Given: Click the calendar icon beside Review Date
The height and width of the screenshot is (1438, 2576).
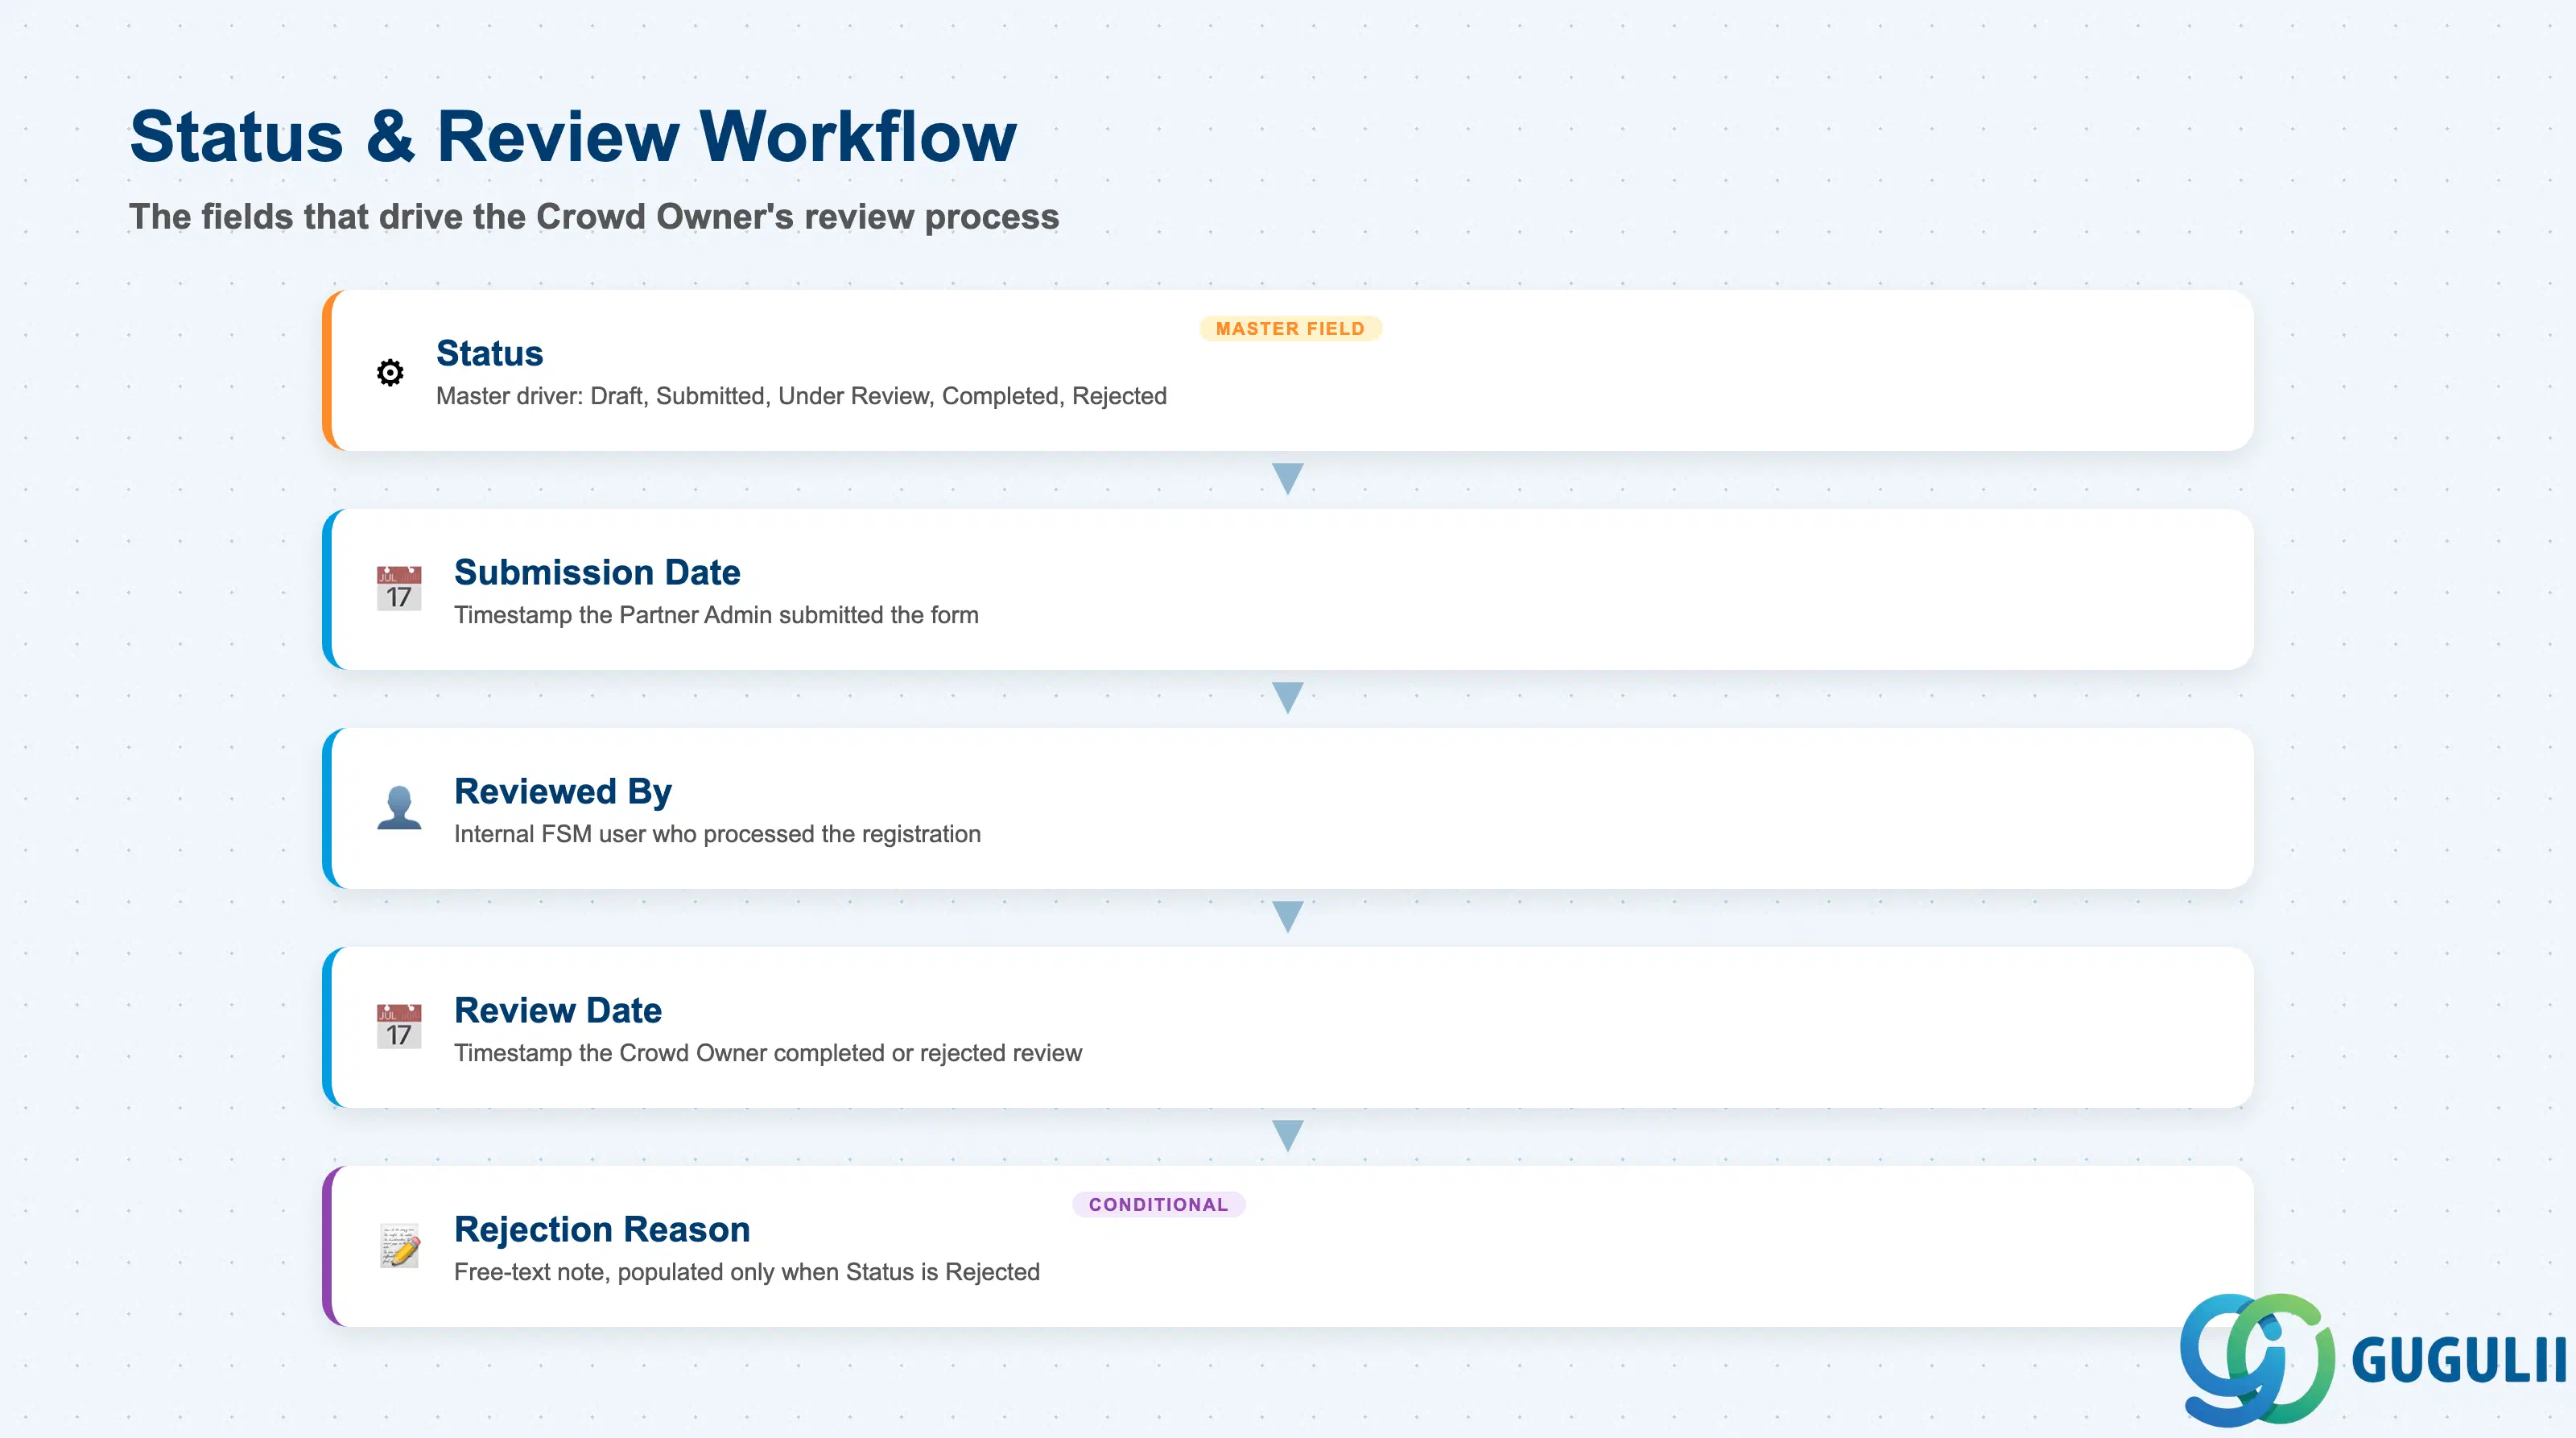Looking at the screenshot, I should click(399, 1027).
